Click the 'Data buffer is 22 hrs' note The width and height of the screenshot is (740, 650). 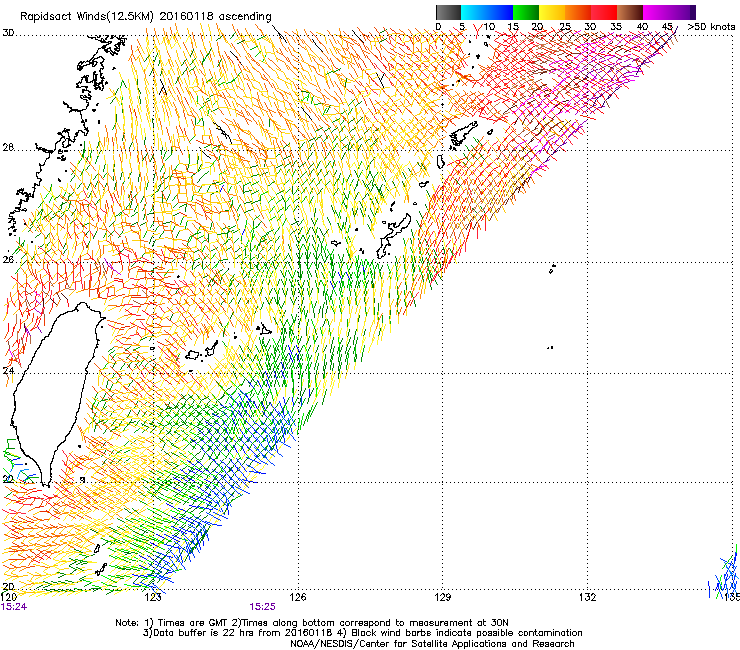coord(237,633)
